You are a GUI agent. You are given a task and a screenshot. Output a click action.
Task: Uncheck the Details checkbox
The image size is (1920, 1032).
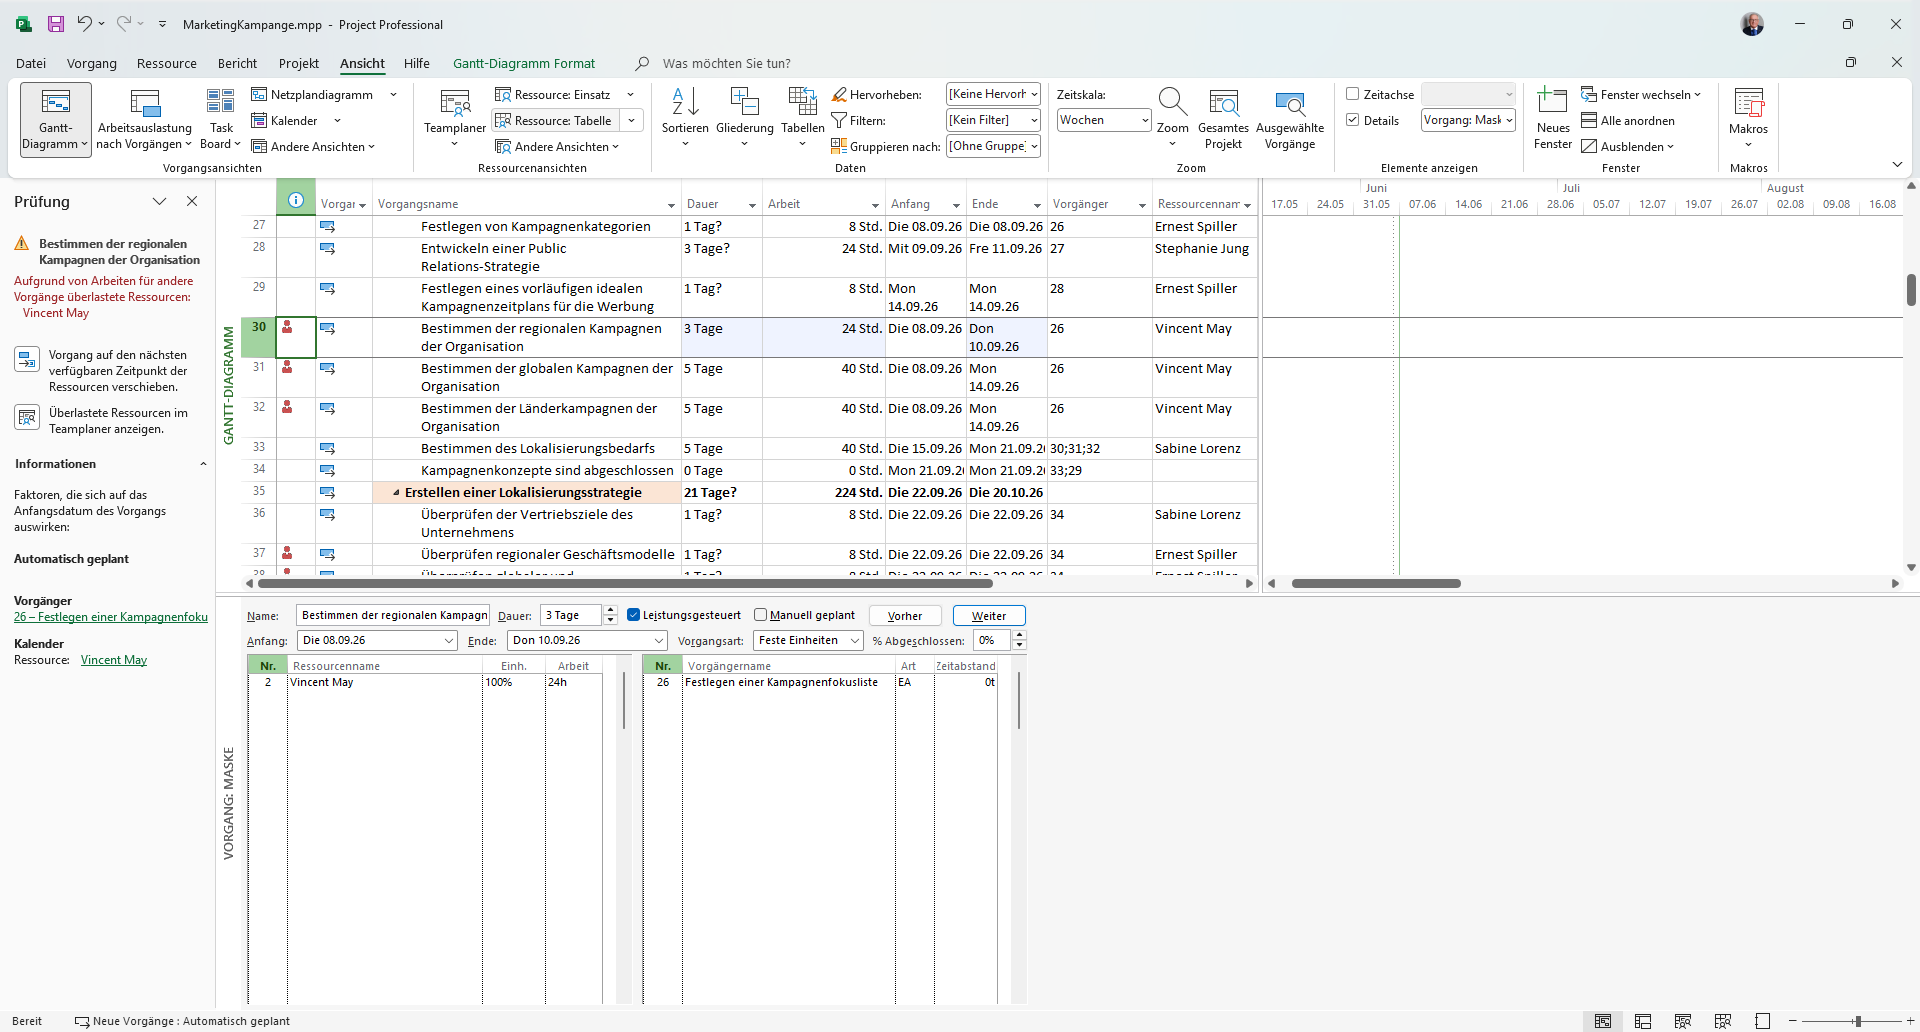click(x=1353, y=120)
